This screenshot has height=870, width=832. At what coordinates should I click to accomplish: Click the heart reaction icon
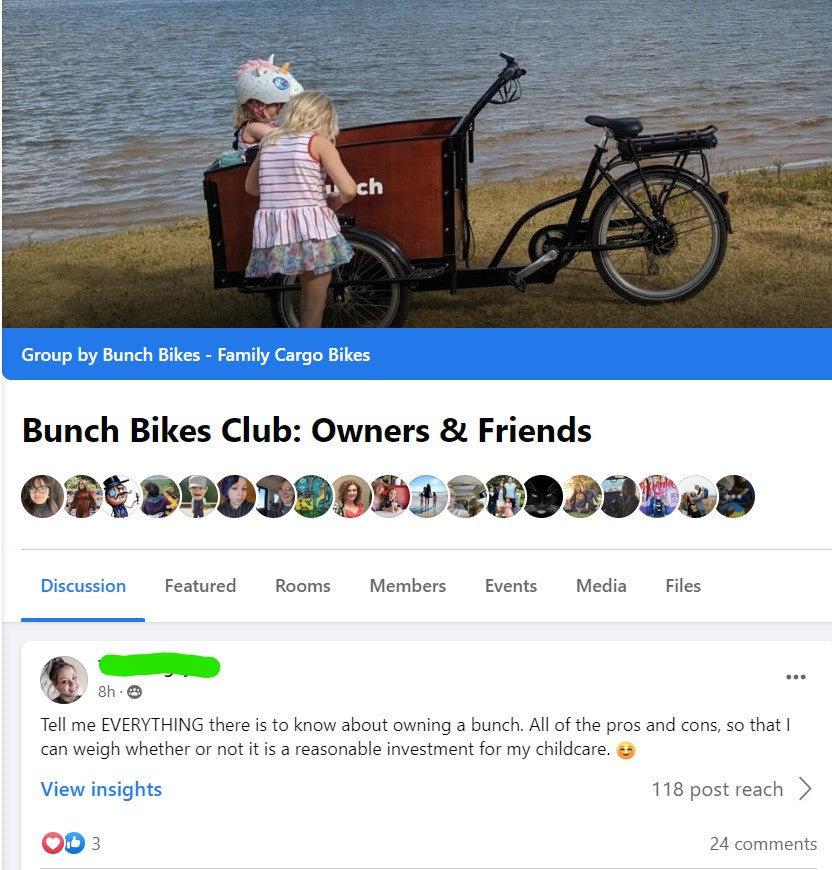[53, 843]
